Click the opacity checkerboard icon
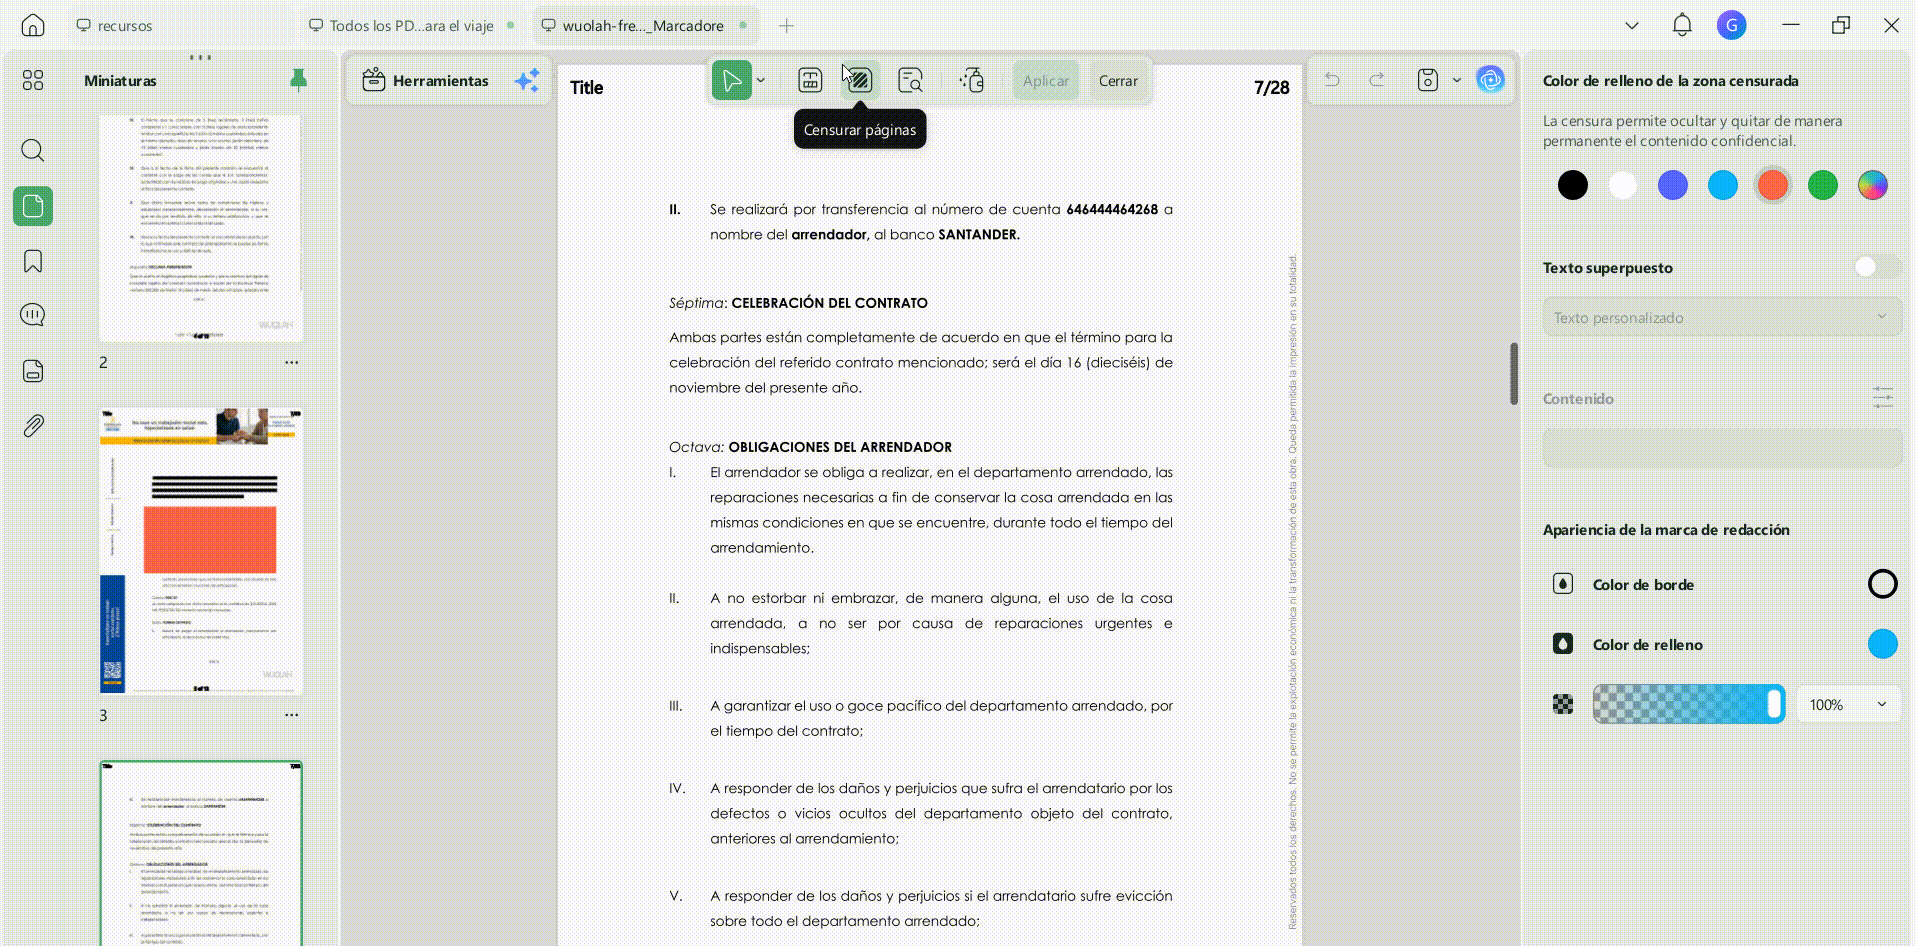Viewport: 1916px width, 946px height. (x=1563, y=704)
